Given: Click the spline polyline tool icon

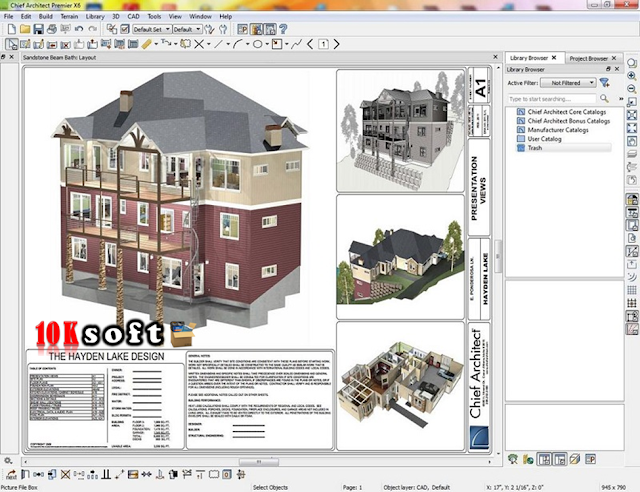Looking at the screenshot, I should click(x=297, y=44).
